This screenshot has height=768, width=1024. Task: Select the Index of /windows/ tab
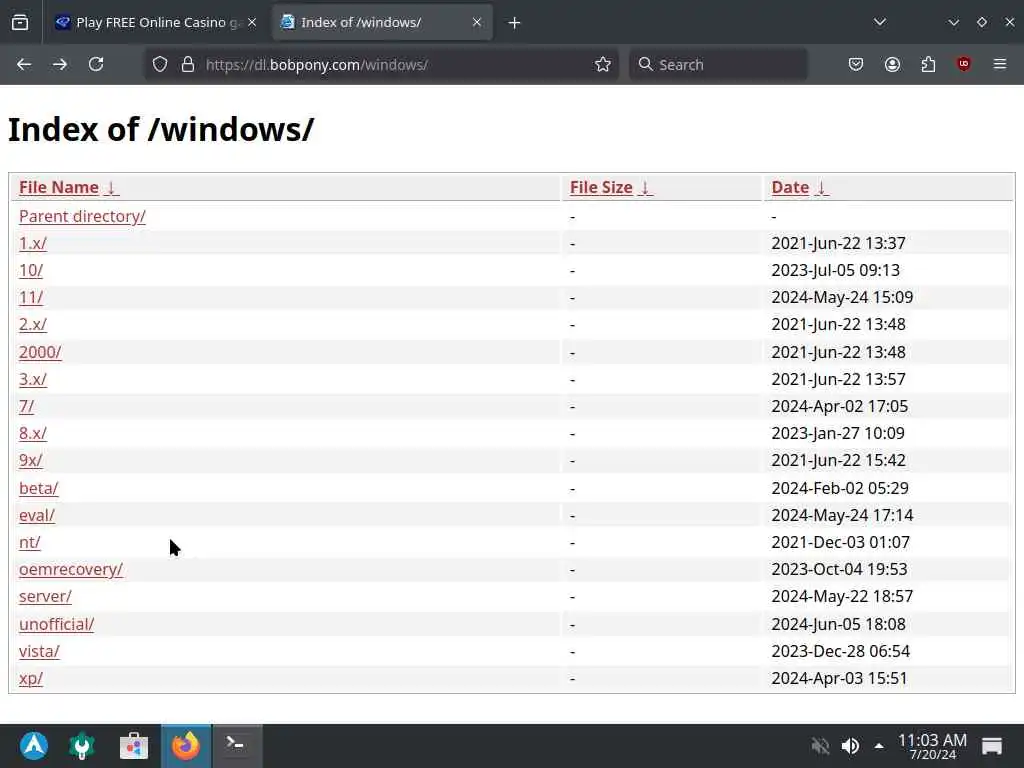pyautogui.click(x=382, y=23)
